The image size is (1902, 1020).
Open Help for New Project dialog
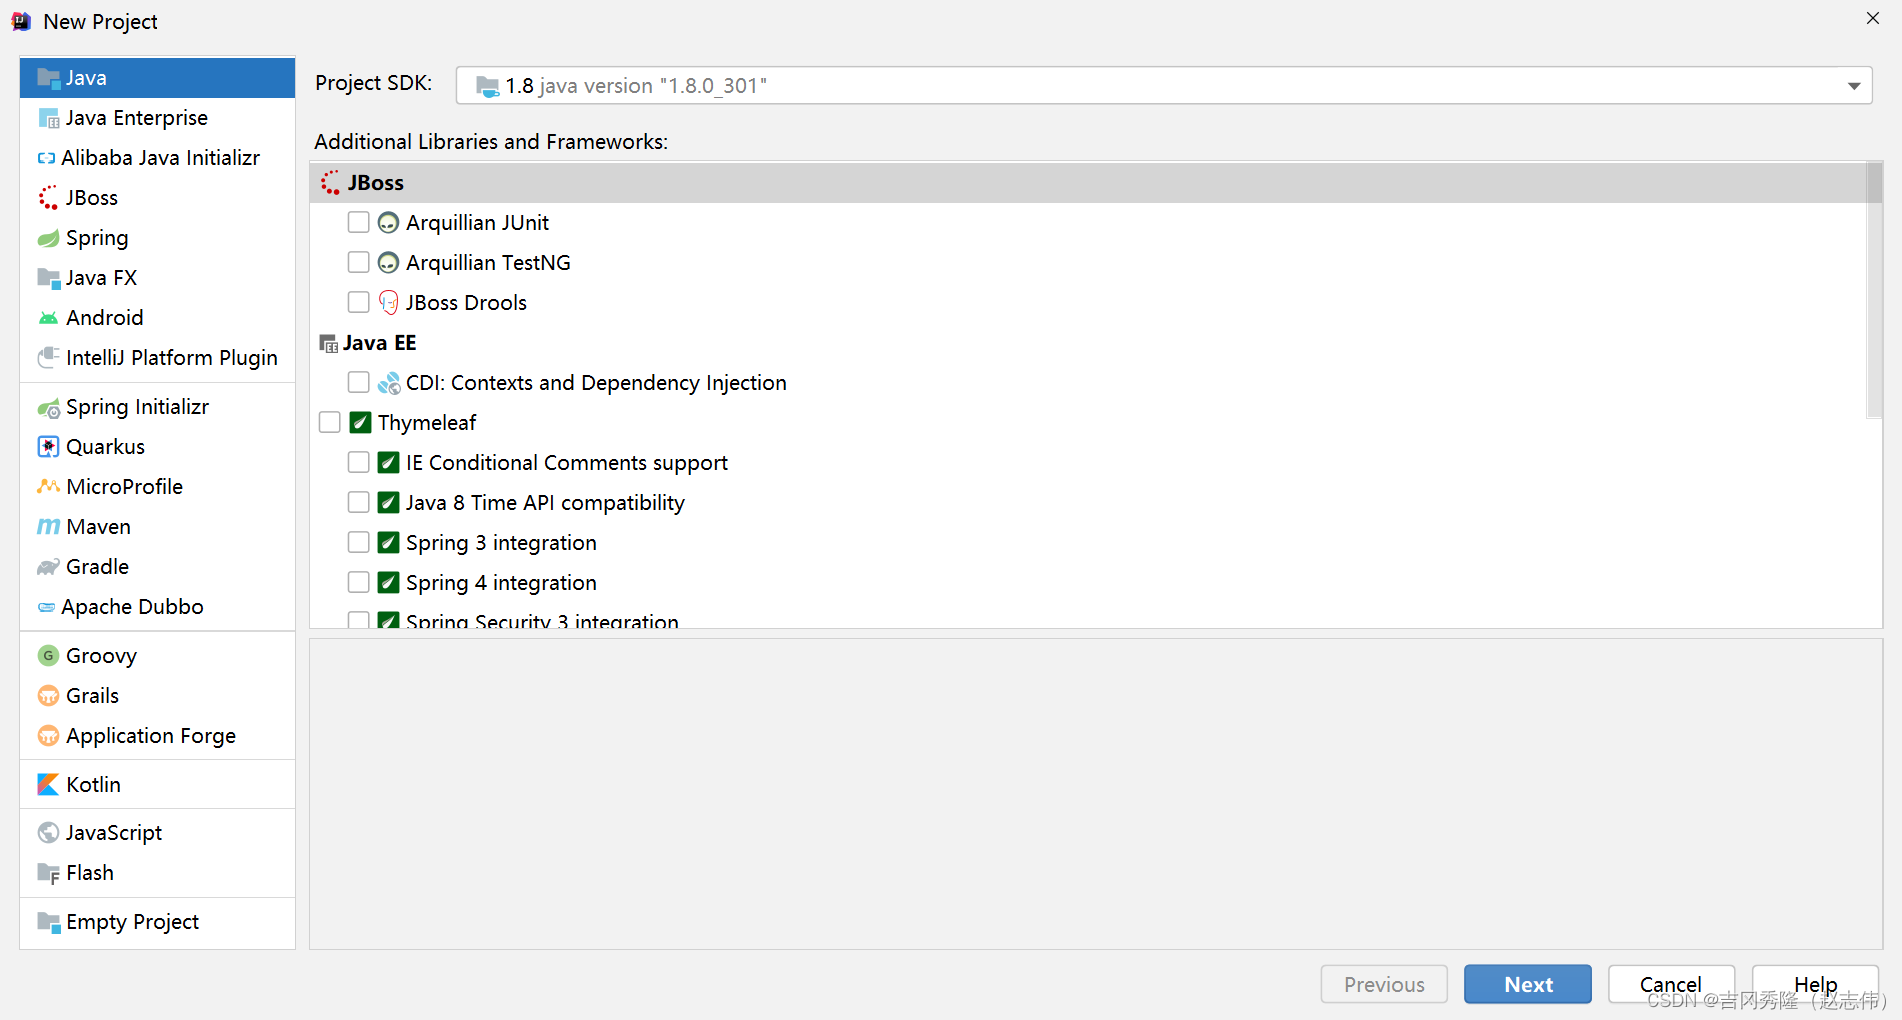coord(1815,984)
